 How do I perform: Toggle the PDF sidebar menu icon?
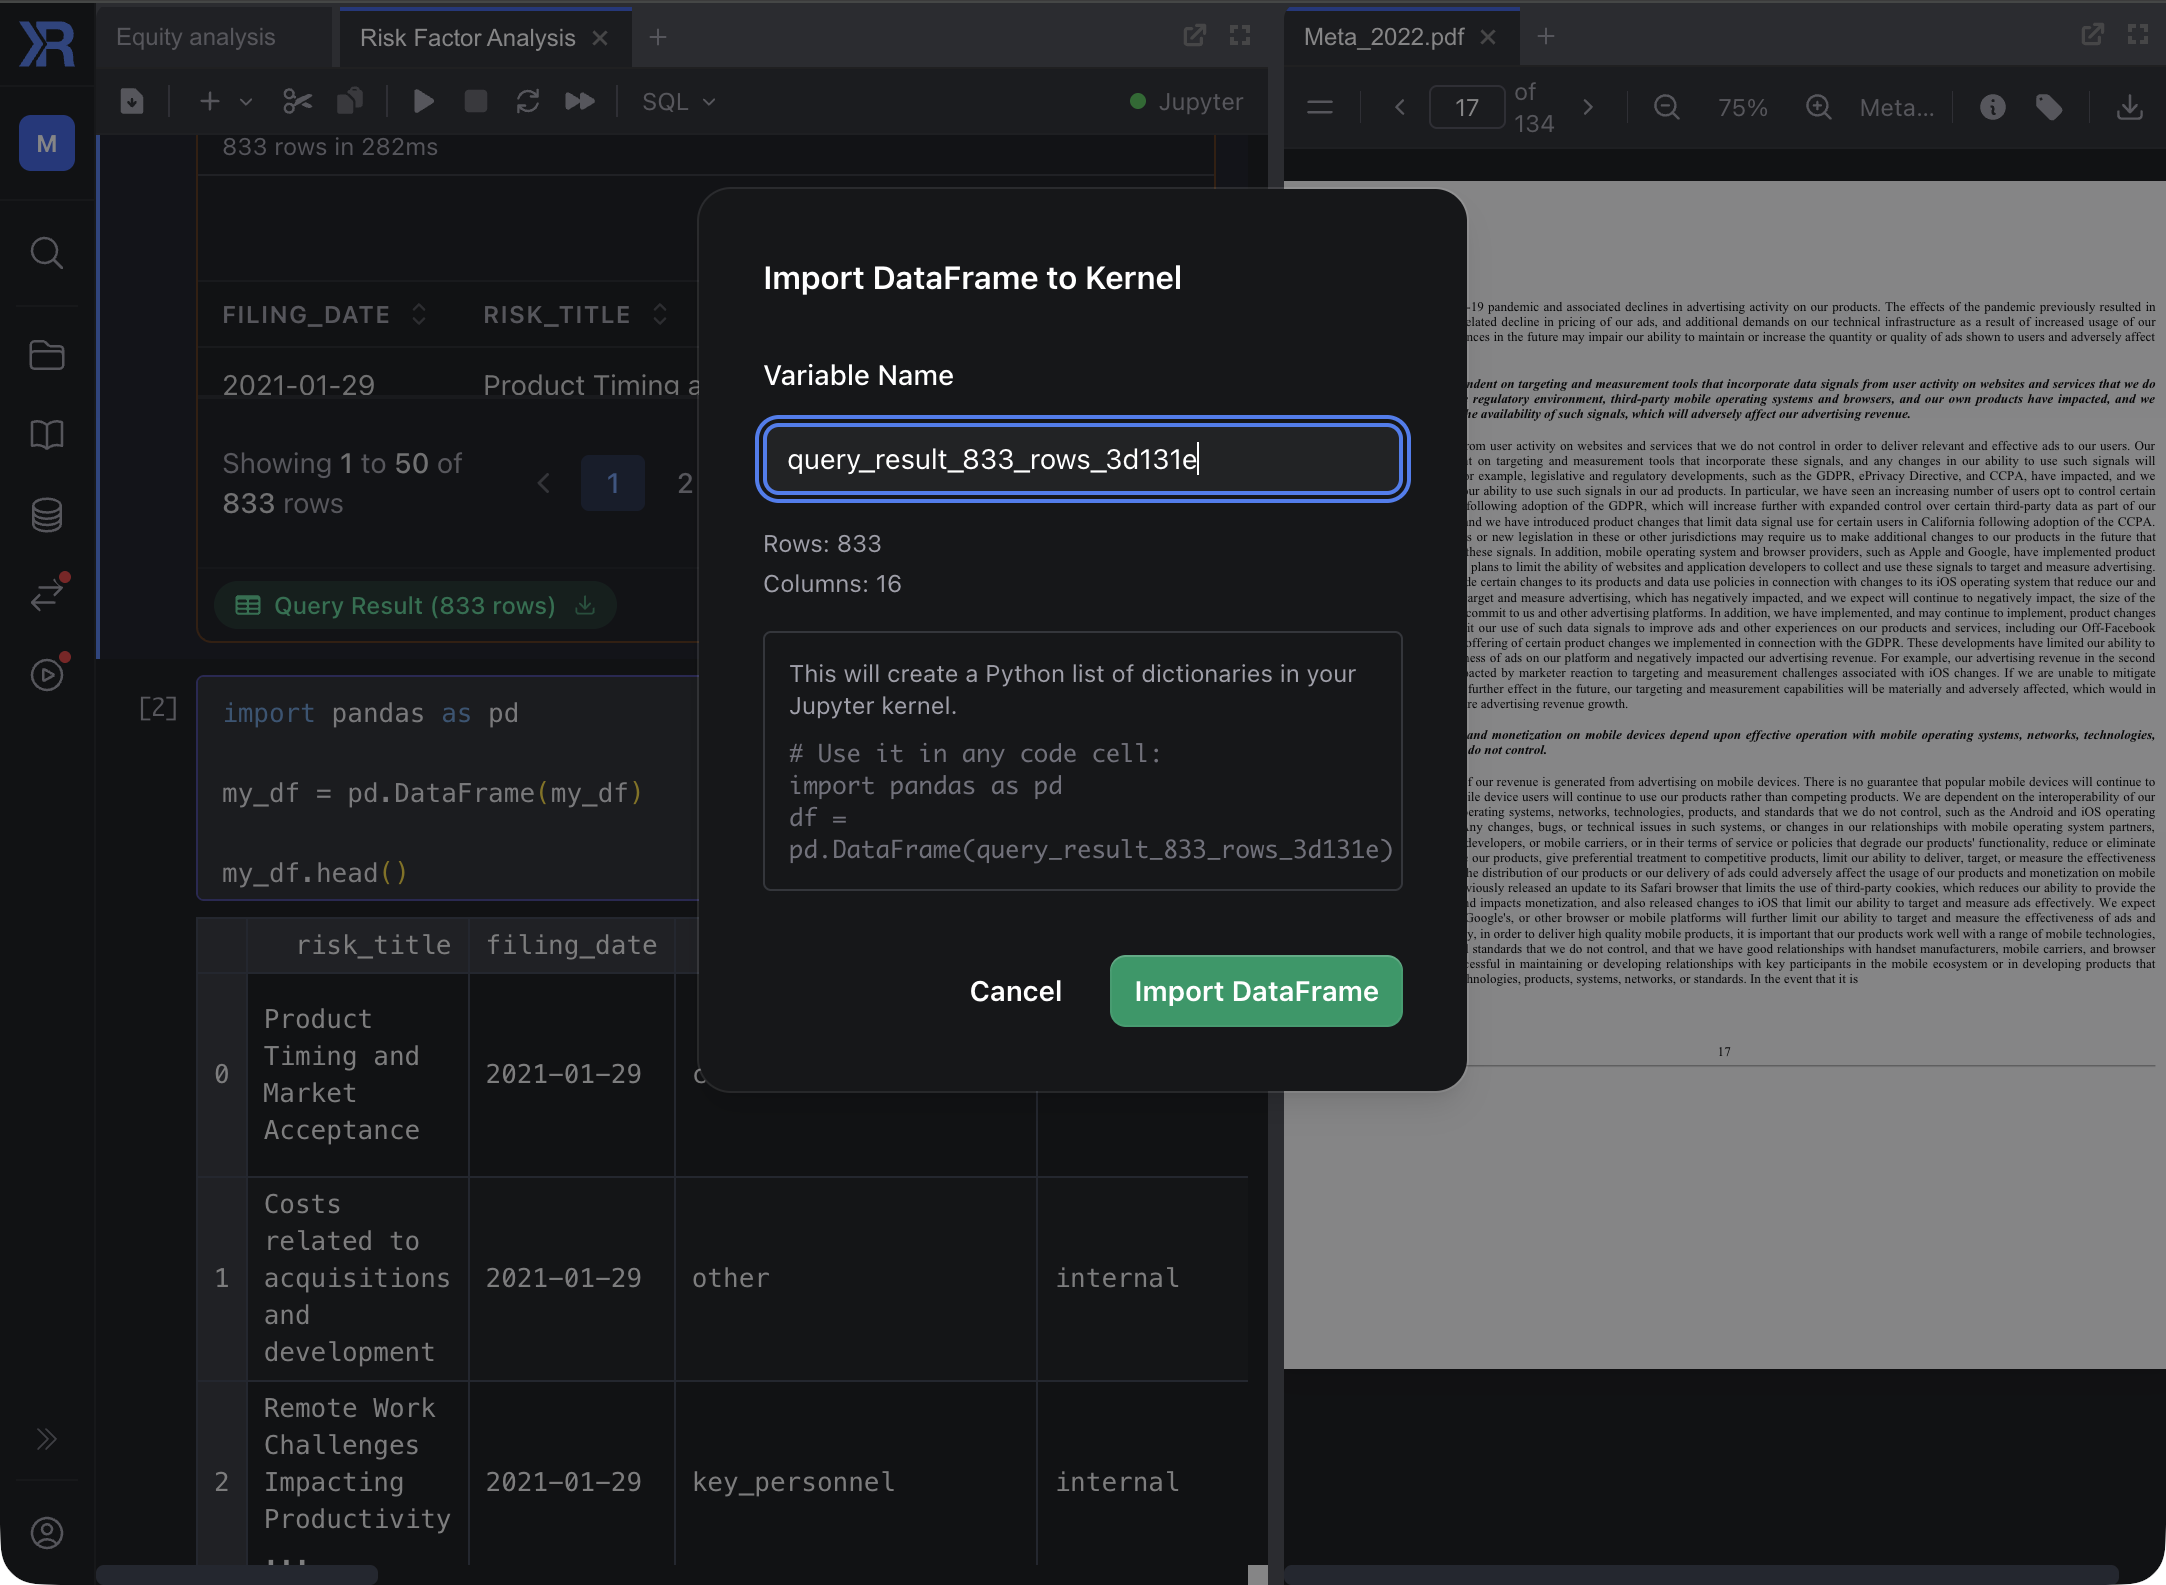point(1320,107)
